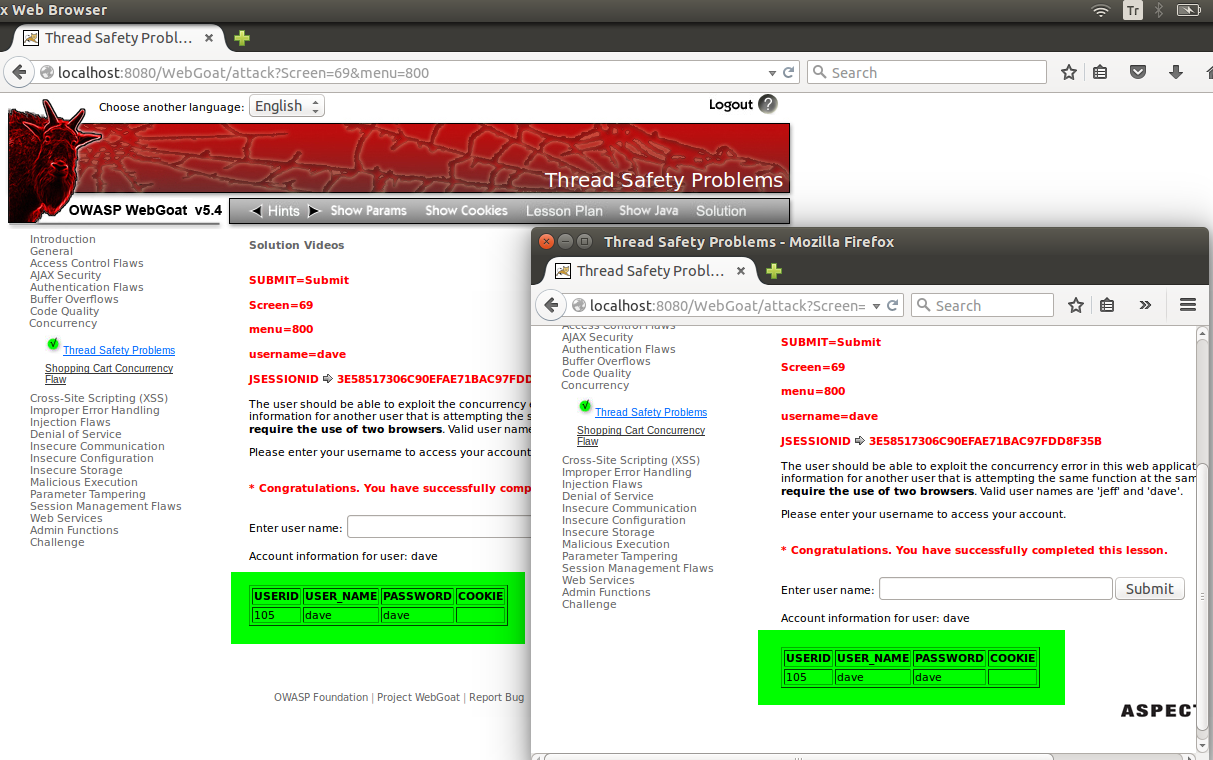Image resolution: width=1213 pixels, height=760 pixels.
Task: Click the WebGoat help question mark icon
Action: point(767,104)
